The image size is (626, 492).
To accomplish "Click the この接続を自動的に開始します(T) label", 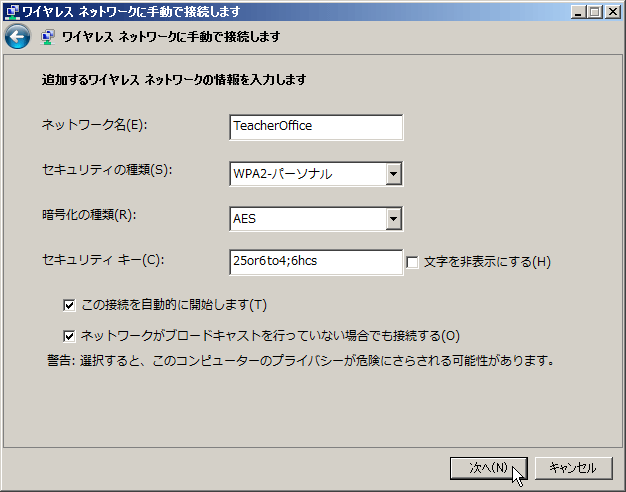I will [x=174, y=305].
